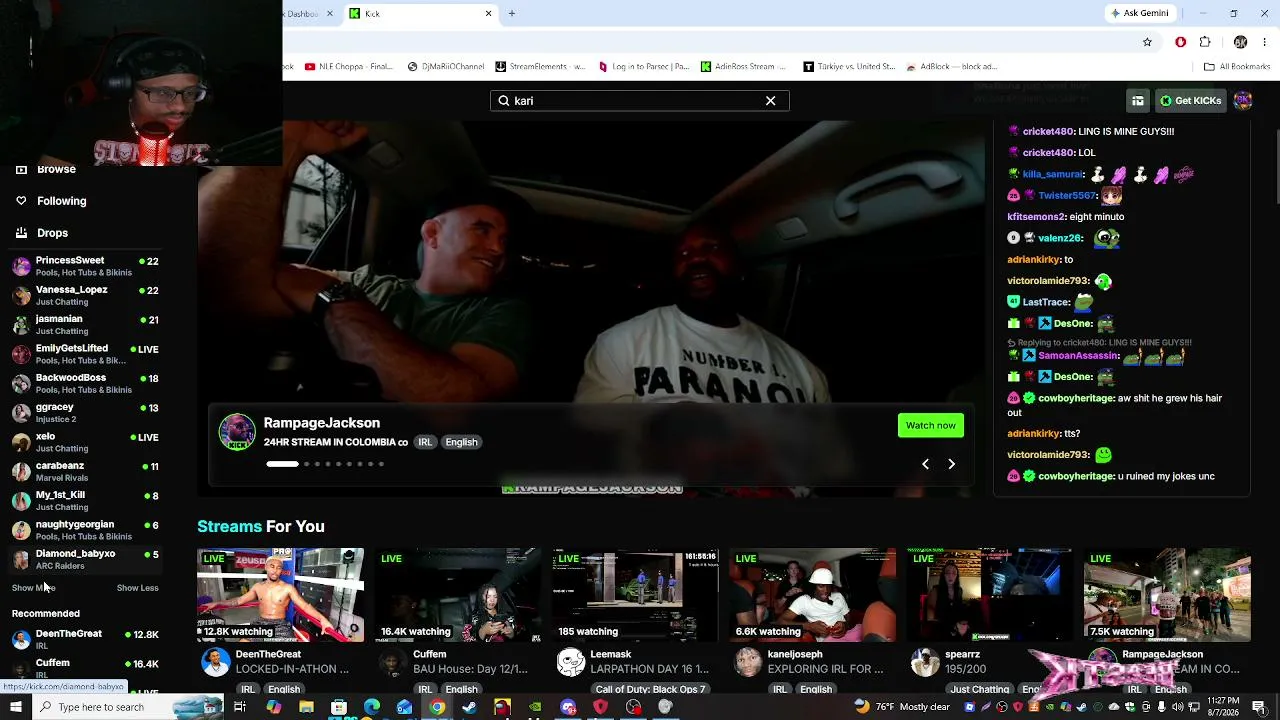1280x720 pixels.
Task: Close the Kick browser tab
Action: 488,14
